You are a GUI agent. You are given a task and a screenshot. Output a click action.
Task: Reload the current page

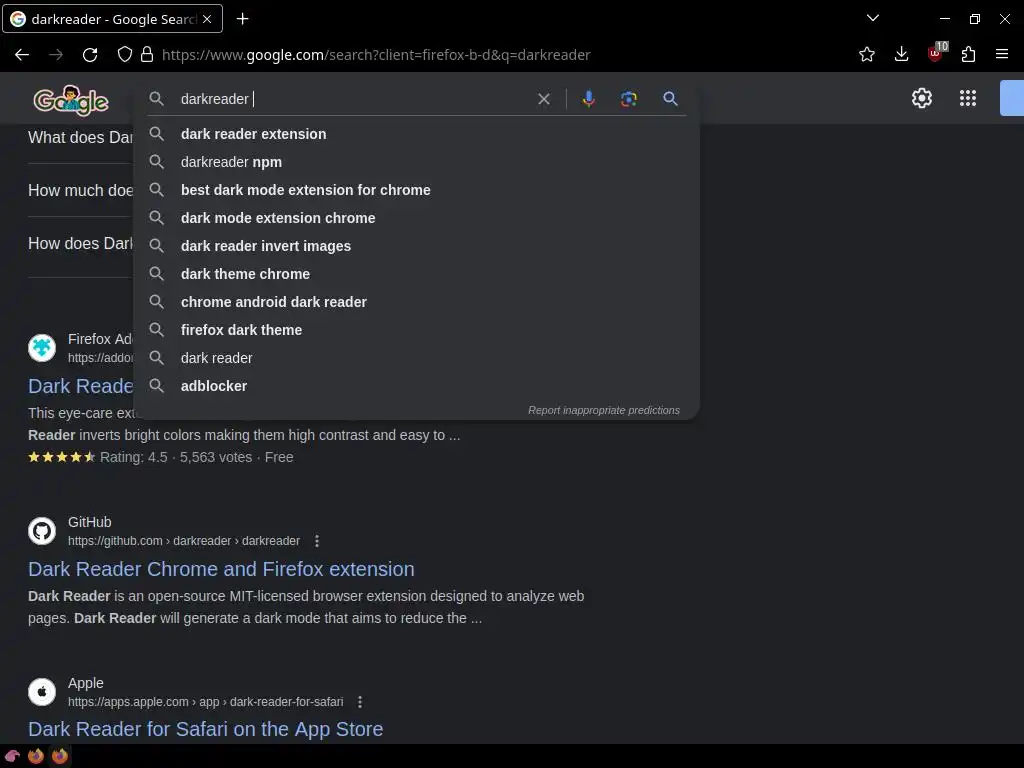(90, 55)
